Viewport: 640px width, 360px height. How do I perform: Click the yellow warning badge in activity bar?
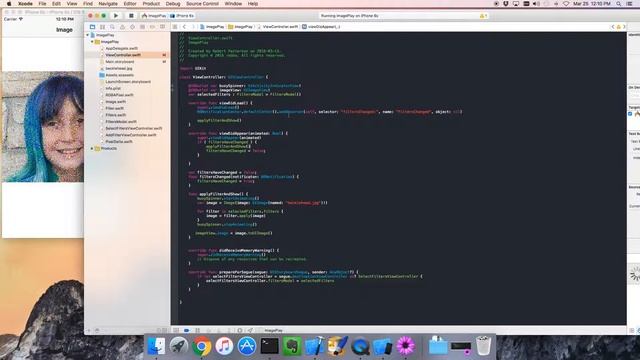coord(483,16)
